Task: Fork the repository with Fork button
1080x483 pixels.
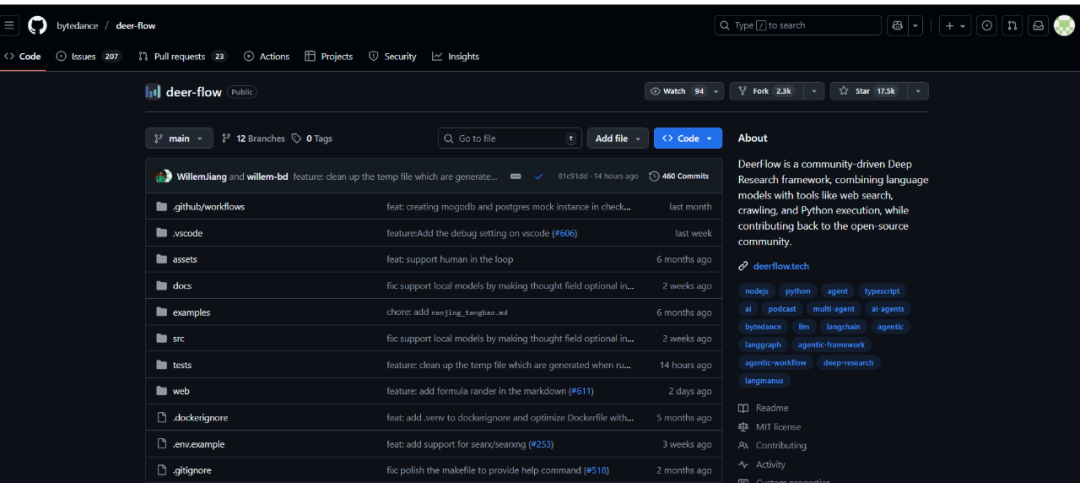Action: point(767,91)
